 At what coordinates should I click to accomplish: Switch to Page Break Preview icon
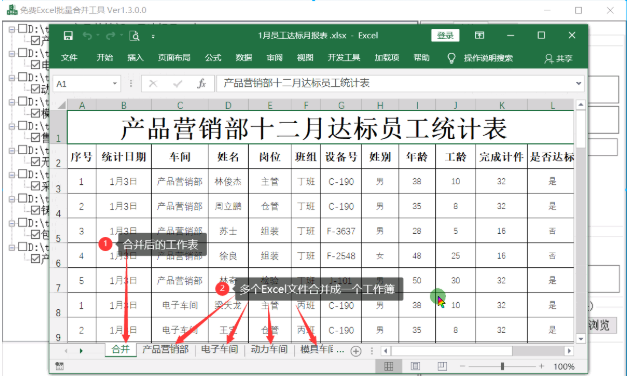click(442, 366)
